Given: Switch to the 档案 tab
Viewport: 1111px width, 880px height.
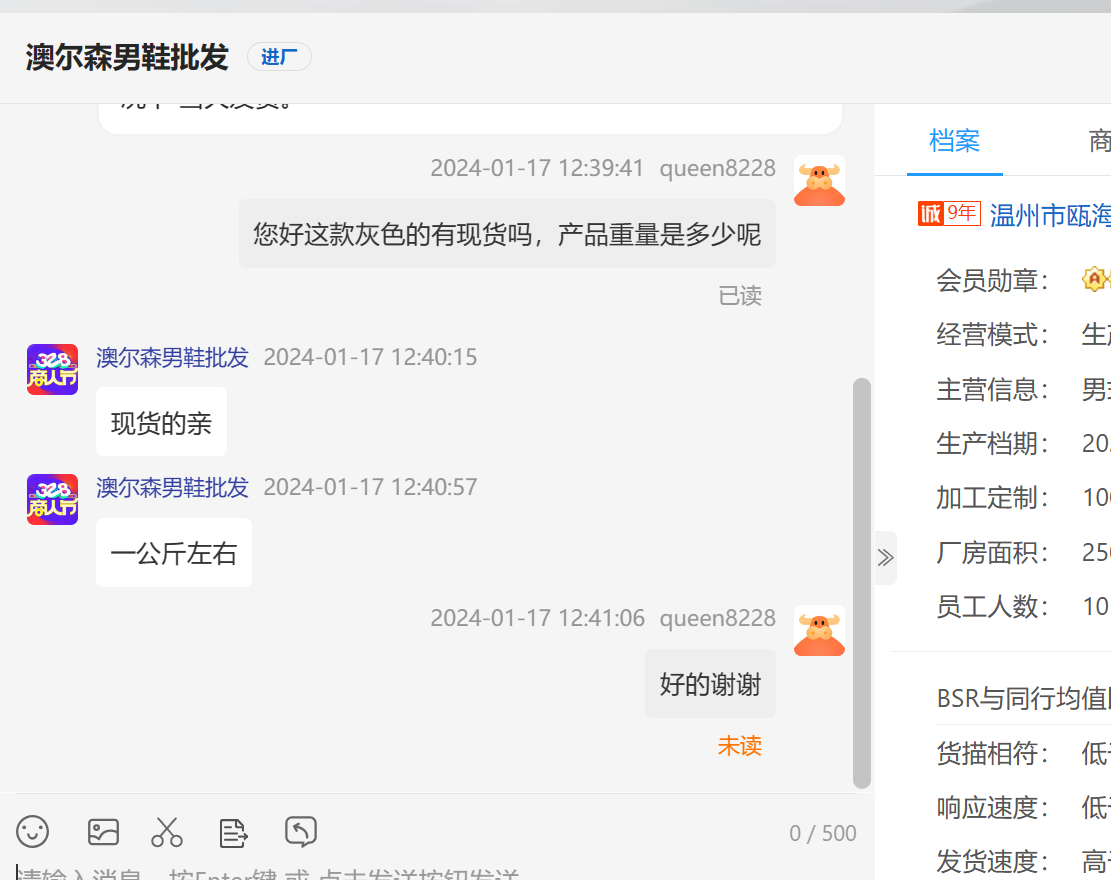Looking at the screenshot, I should 954,141.
